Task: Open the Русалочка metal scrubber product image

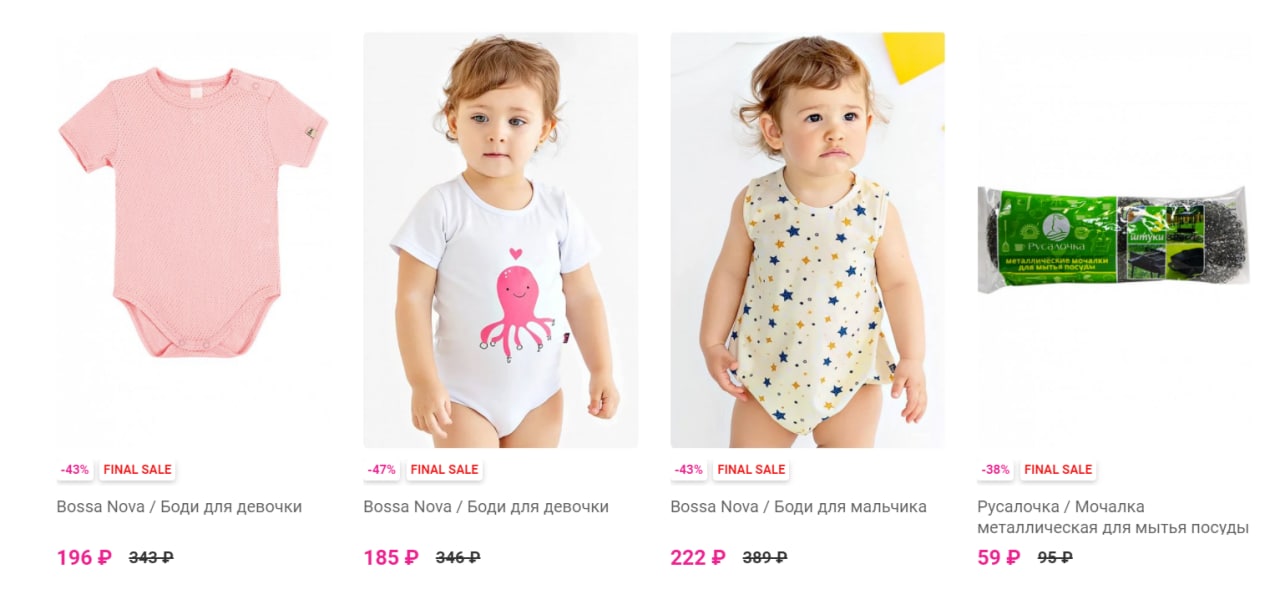Action: pos(1114,240)
